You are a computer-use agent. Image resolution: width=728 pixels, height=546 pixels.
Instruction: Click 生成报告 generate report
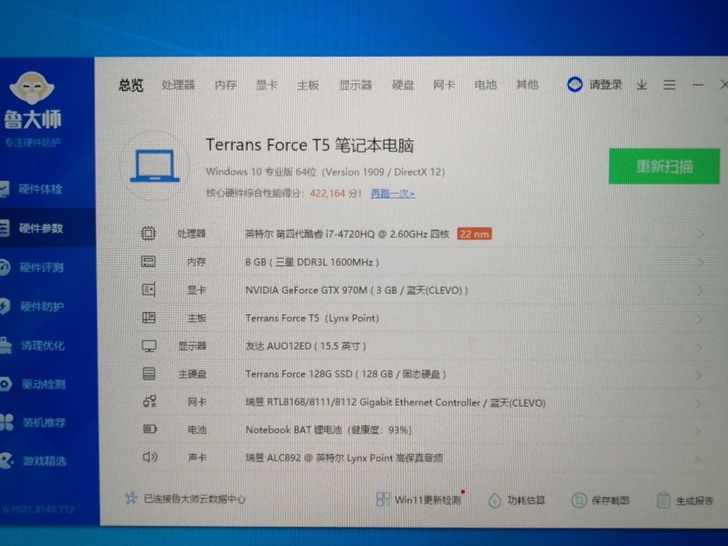click(685, 500)
